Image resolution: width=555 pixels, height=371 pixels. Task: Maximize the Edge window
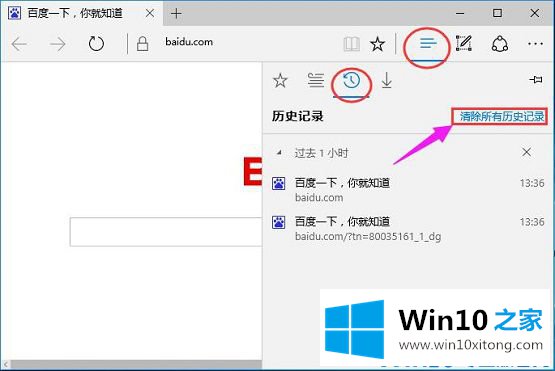pos(497,13)
